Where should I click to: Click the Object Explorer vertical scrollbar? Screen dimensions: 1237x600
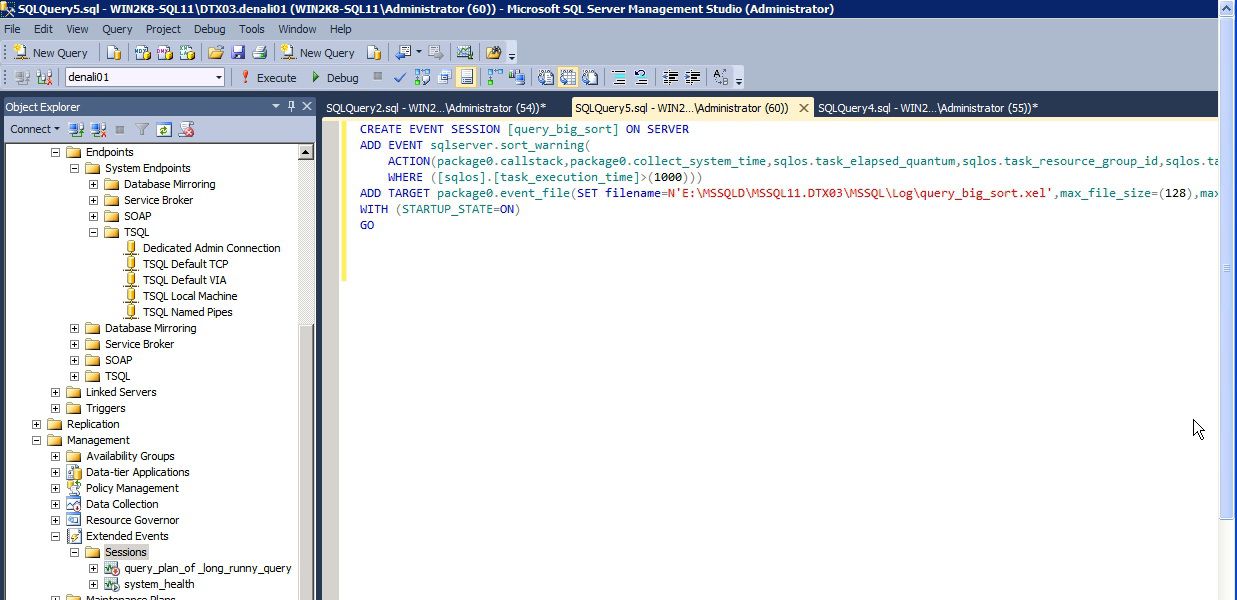coord(308,370)
